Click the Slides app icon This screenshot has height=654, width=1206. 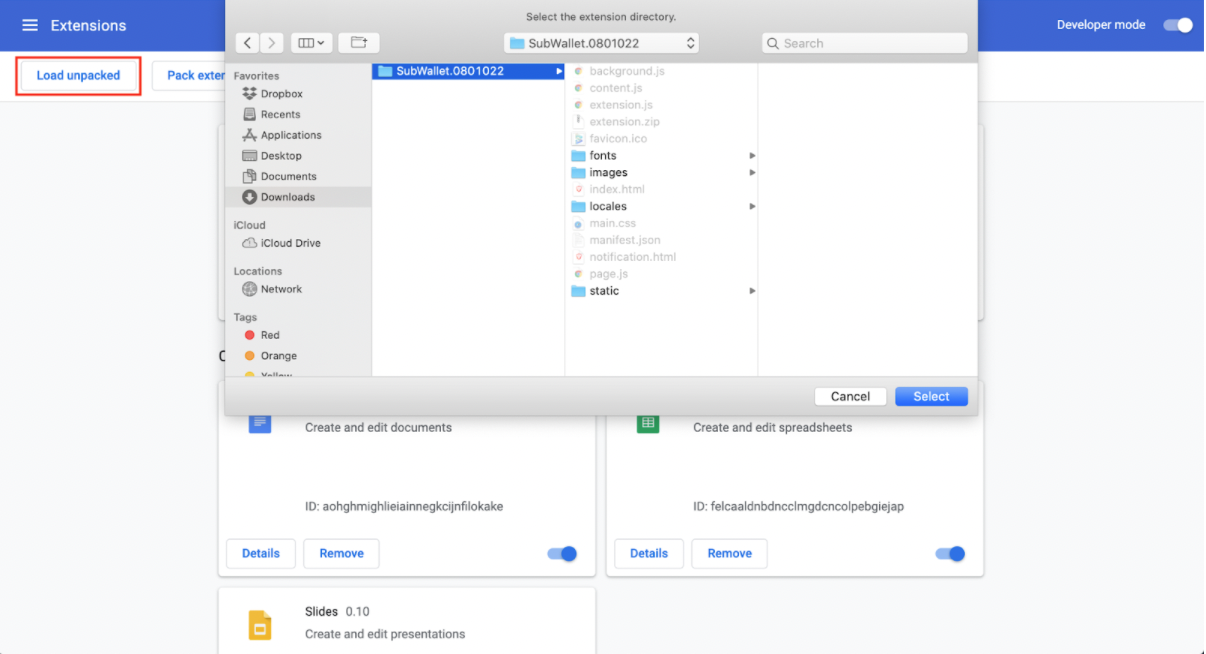pos(260,625)
